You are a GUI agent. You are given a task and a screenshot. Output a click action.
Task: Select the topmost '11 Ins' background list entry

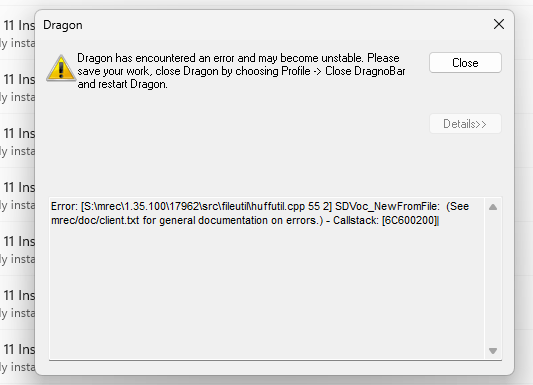click(x=18, y=34)
